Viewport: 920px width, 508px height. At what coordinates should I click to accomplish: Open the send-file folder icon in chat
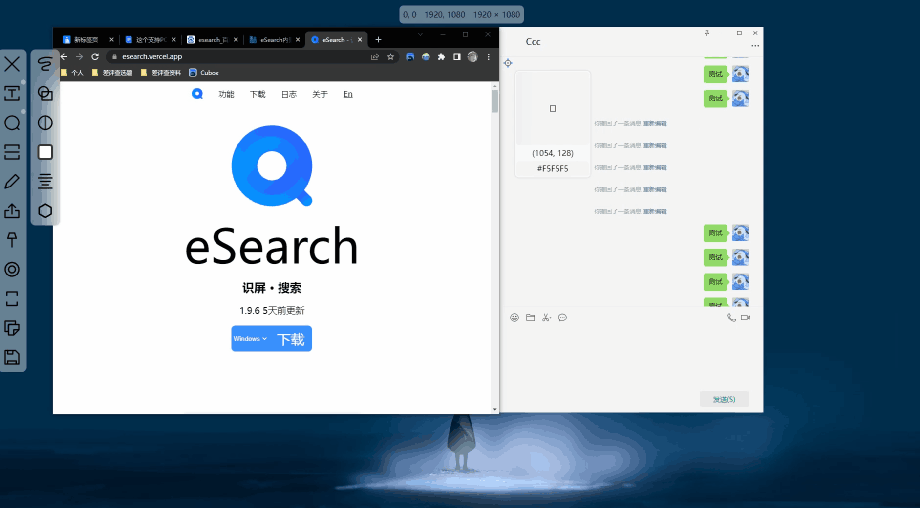click(530, 317)
